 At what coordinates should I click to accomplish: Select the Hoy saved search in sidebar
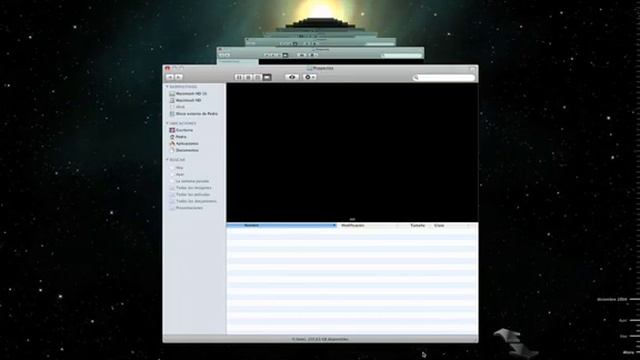pyautogui.click(x=176, y=168)
